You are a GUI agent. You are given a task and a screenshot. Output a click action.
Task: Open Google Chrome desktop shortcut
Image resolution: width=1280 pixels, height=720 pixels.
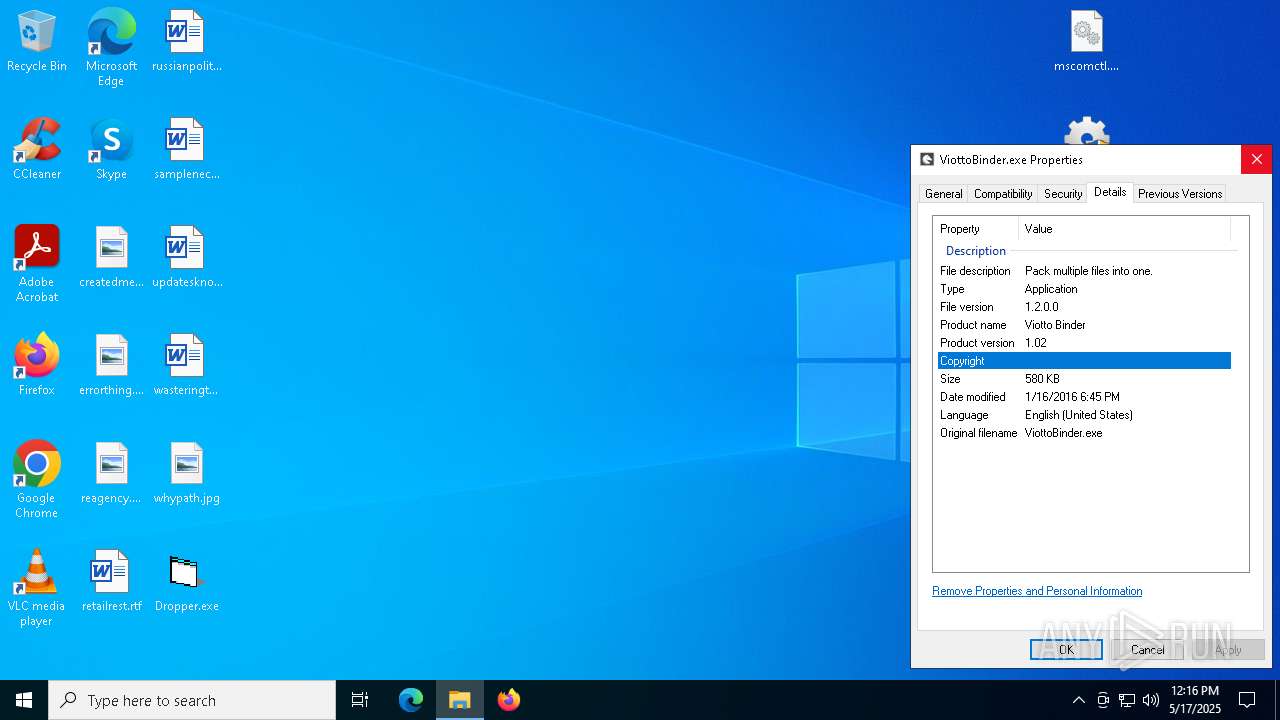37,479
